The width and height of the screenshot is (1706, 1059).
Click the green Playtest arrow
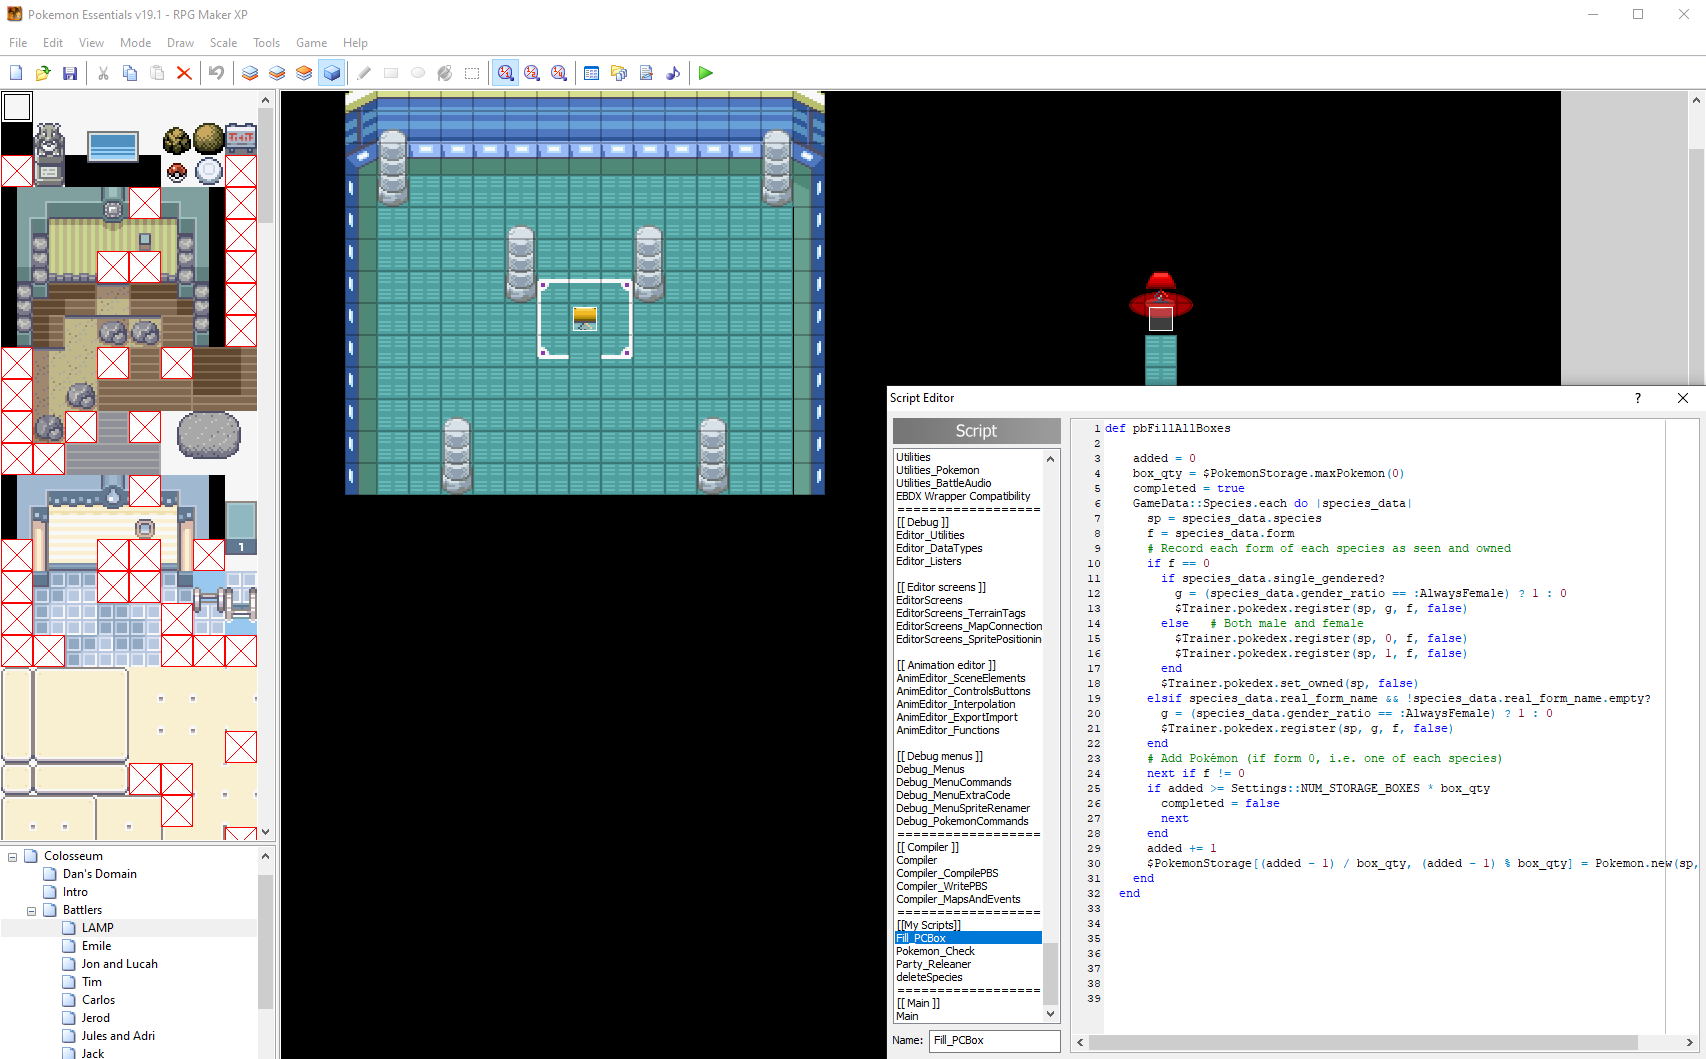[x=706, y=73]
